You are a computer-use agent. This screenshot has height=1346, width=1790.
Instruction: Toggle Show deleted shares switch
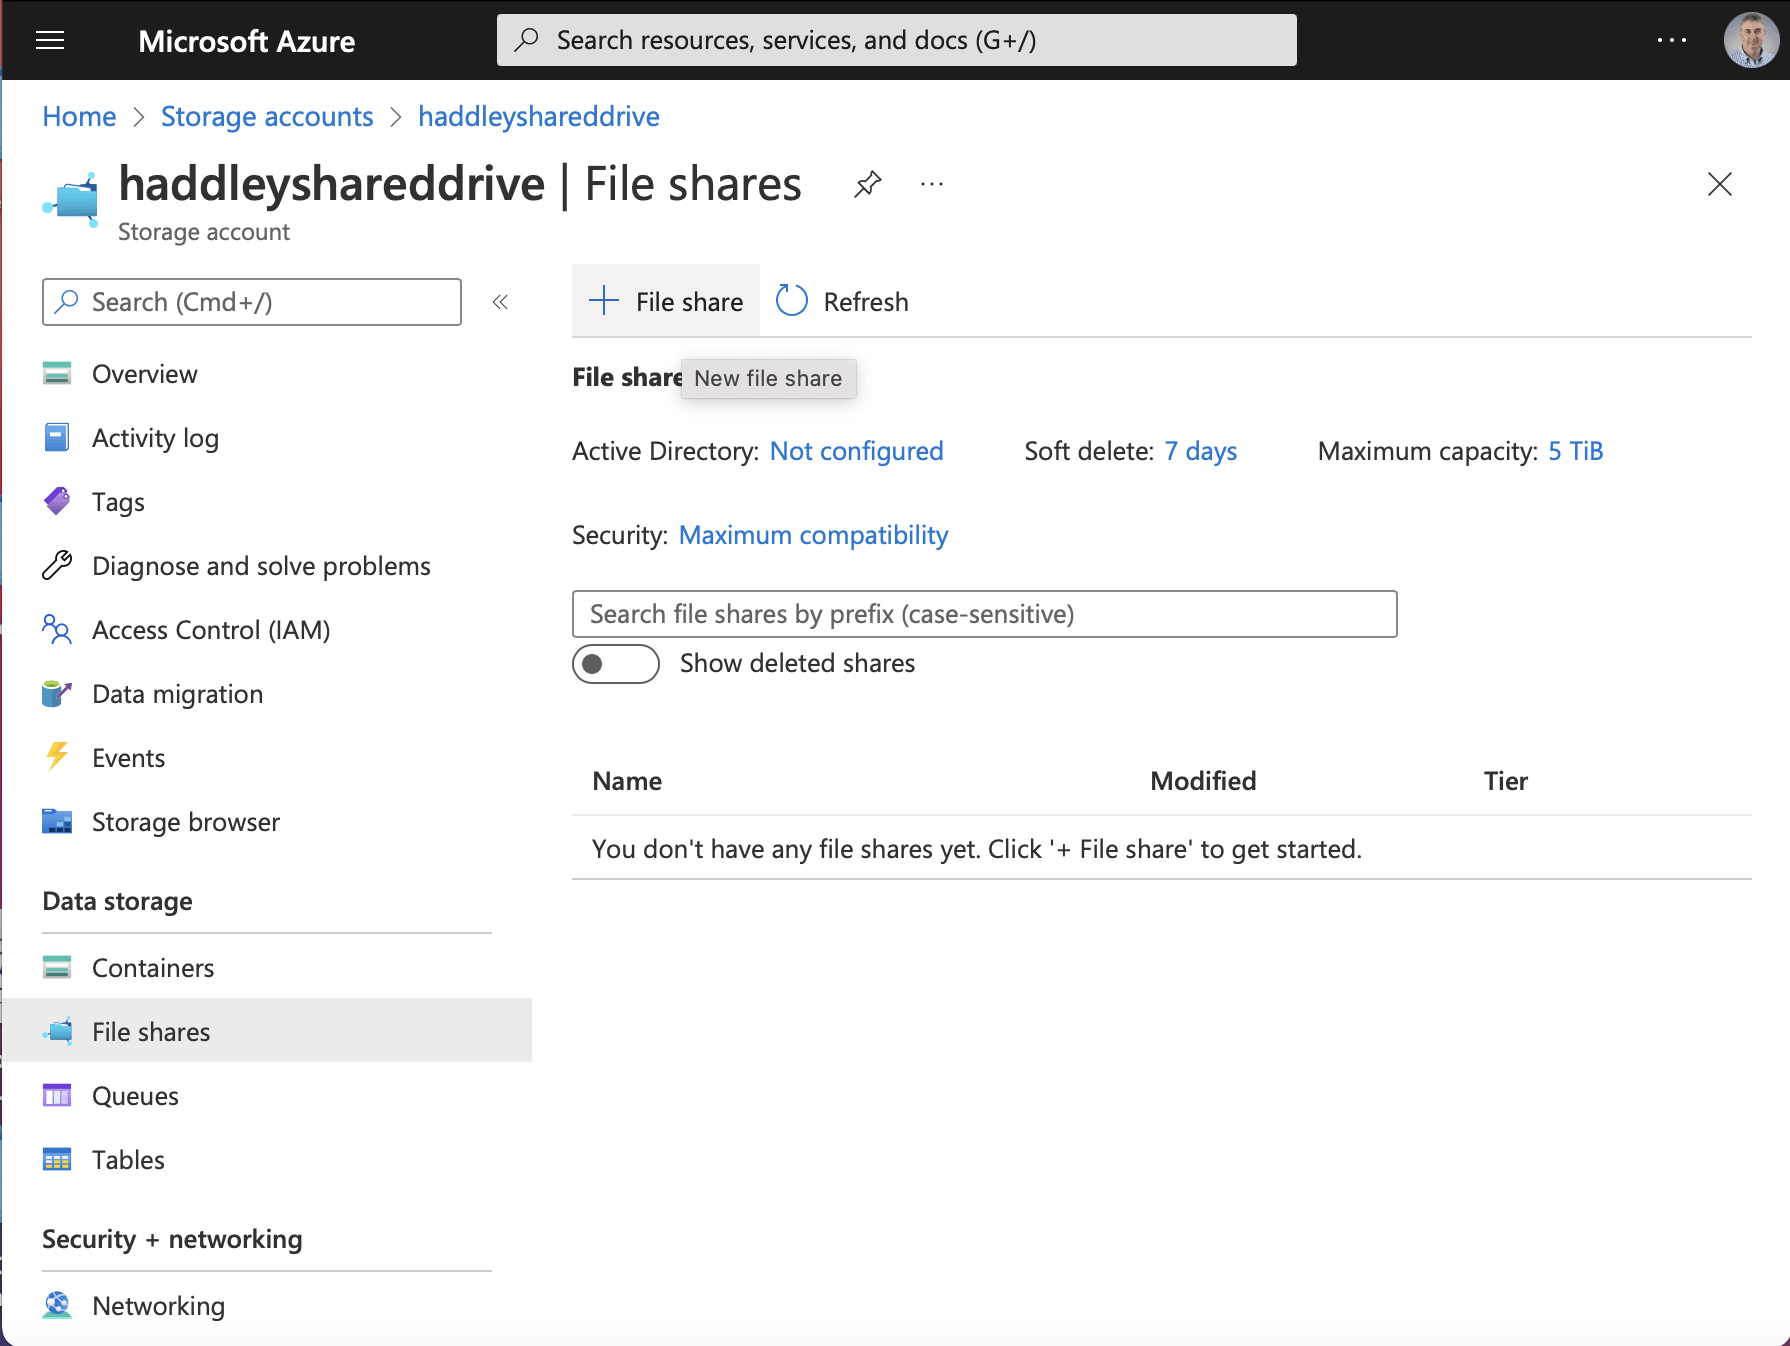pyautogui.click(x=615, y=664)
